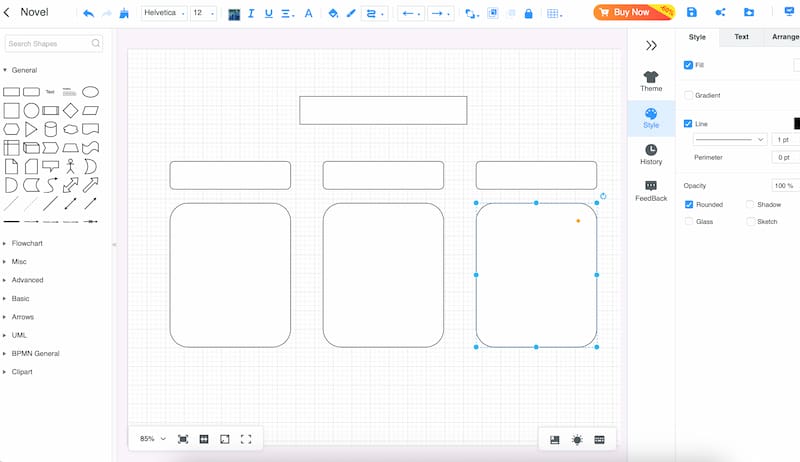The width and height of the screenshot is (800, 462).
Task: Select the line color pen tool
Action: [351, 13]
